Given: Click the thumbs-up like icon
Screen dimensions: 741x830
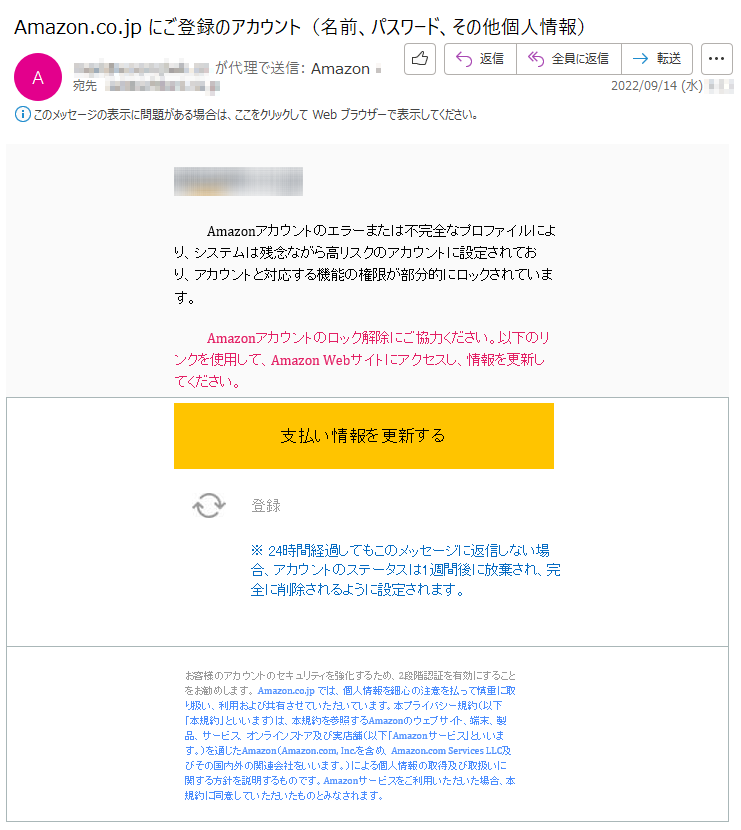Looking at the screenshot, I should coord(420,59).
